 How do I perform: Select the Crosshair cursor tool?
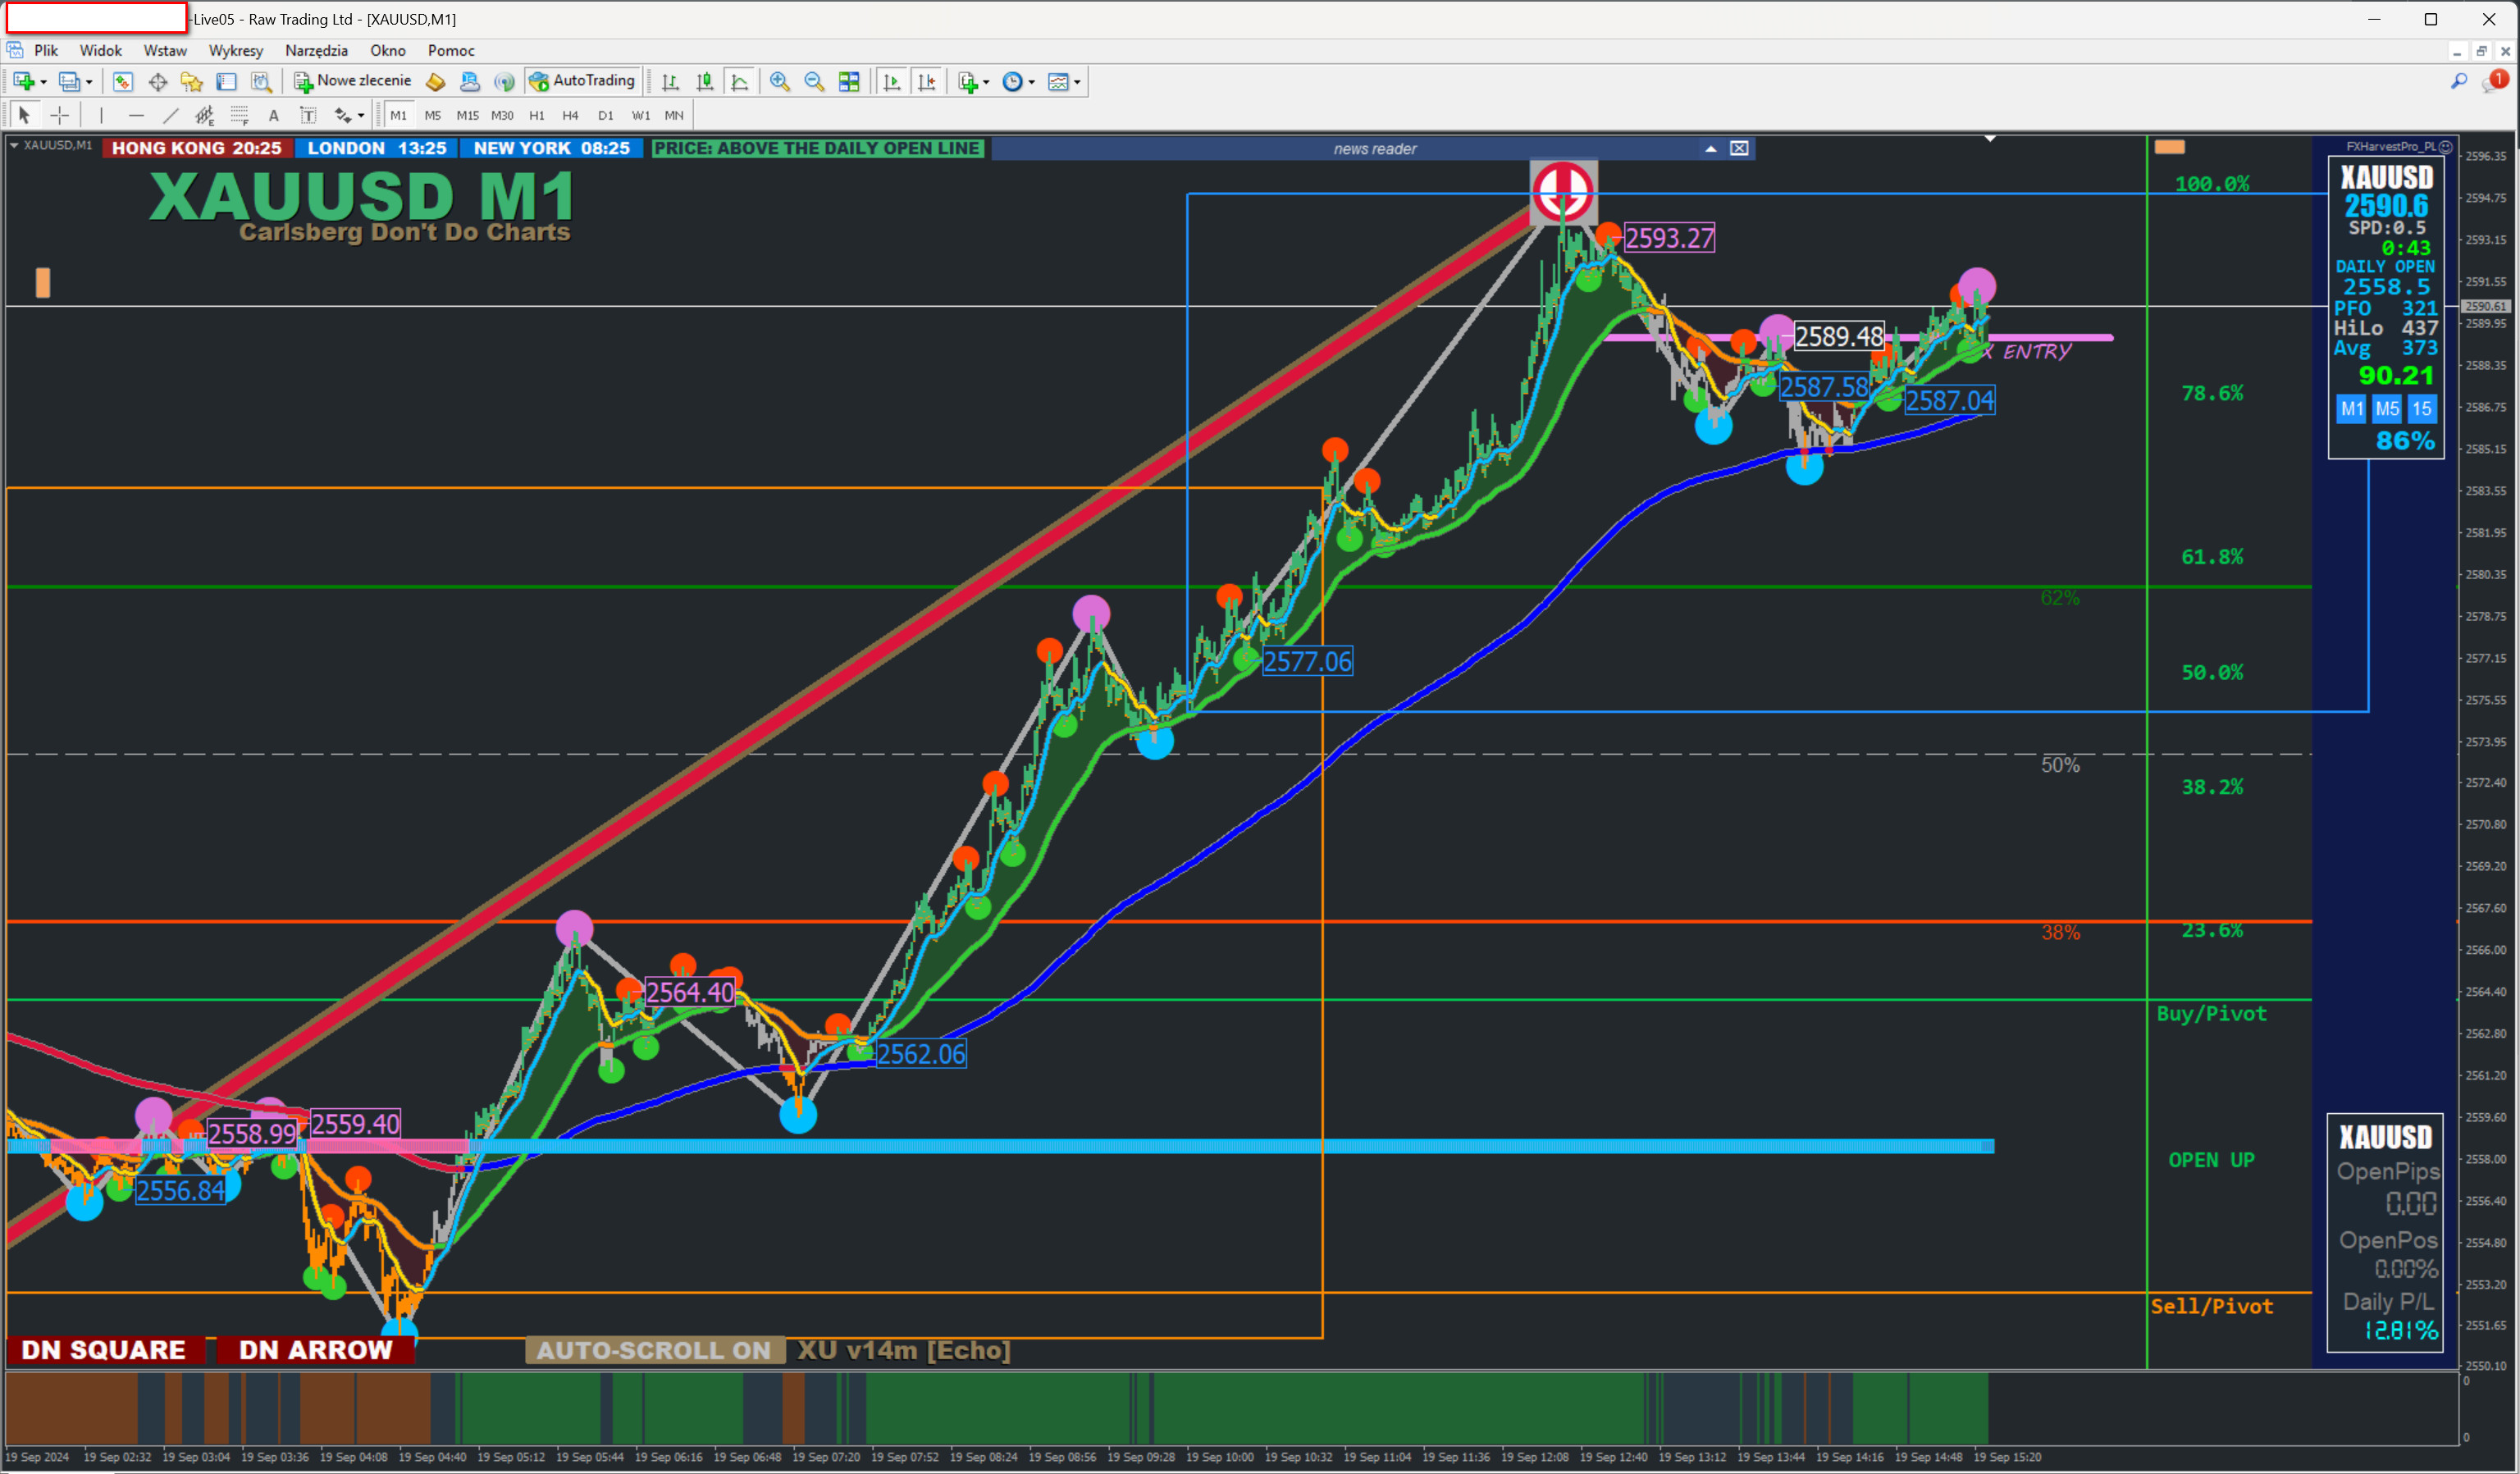pos(60,116)
